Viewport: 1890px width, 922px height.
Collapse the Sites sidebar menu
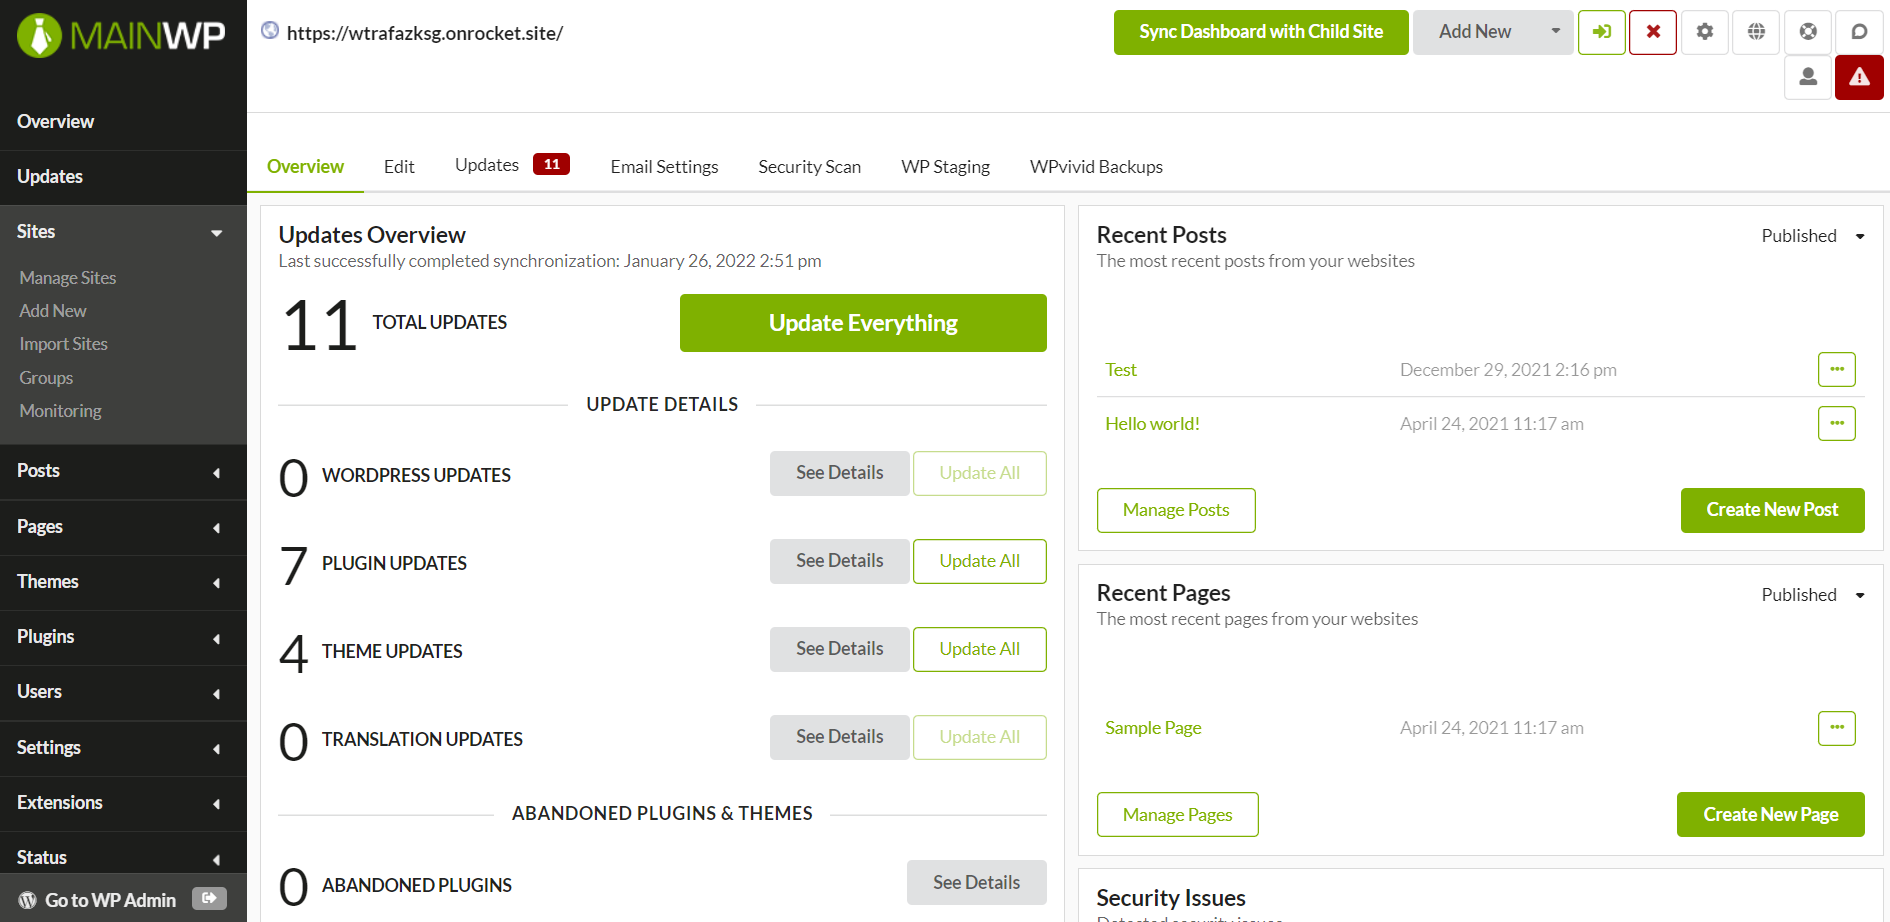(216, 233)
